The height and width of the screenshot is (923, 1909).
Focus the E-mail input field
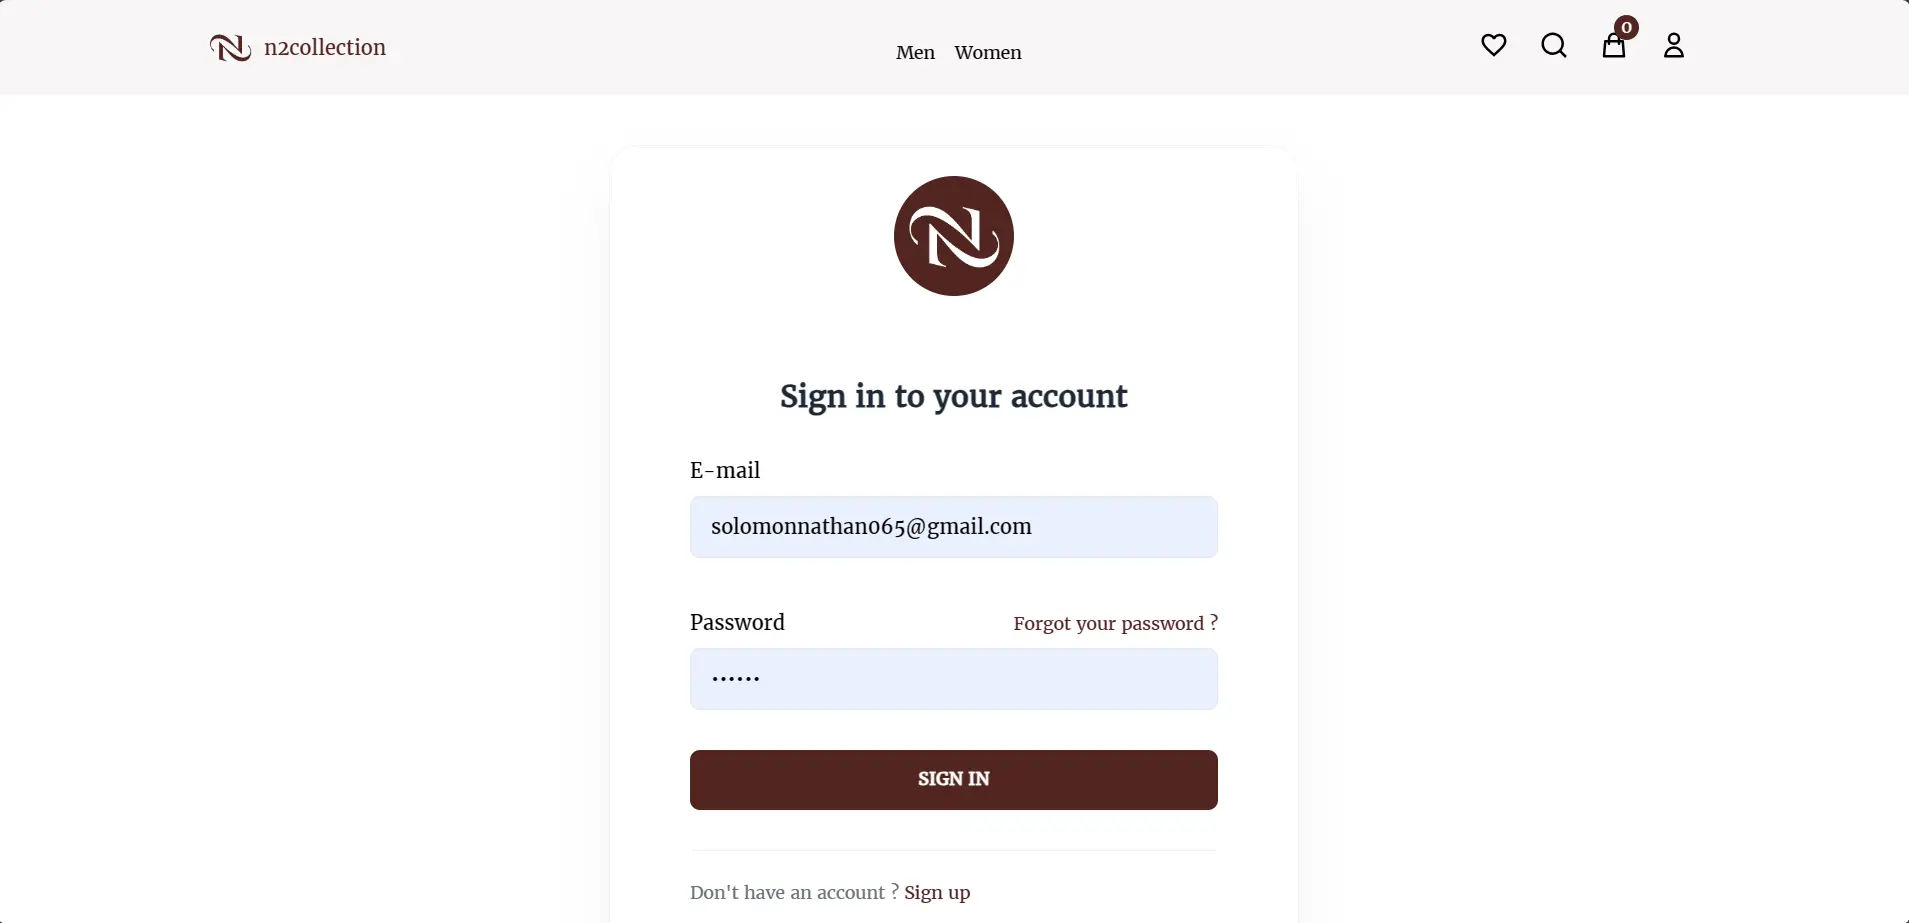954,527
